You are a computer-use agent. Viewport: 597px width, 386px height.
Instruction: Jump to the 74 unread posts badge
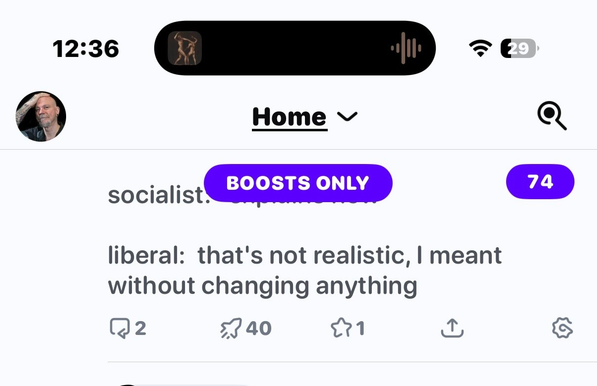point(540,182)
